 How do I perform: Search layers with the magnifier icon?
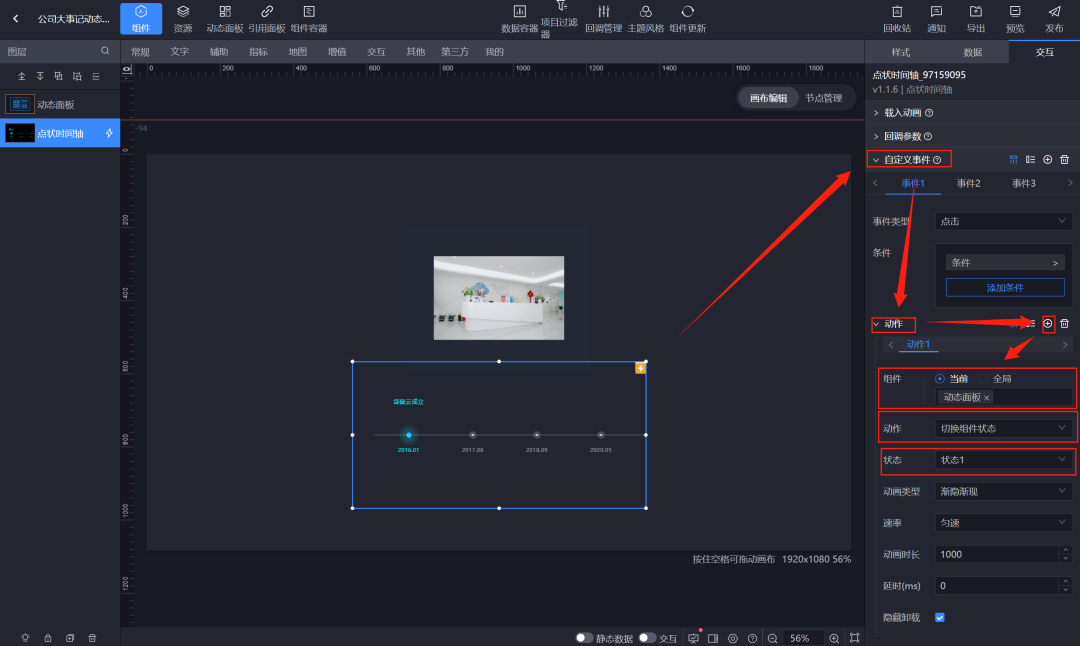(105, 51)
